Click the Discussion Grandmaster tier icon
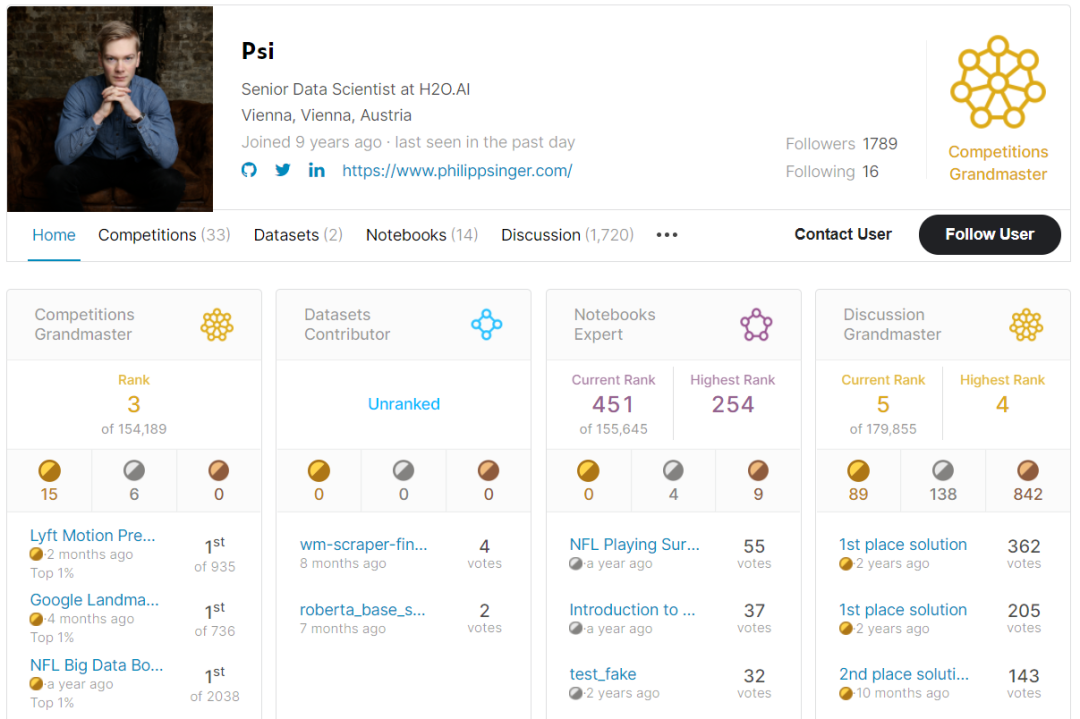1080x719 pixels. pos(1026,324)
